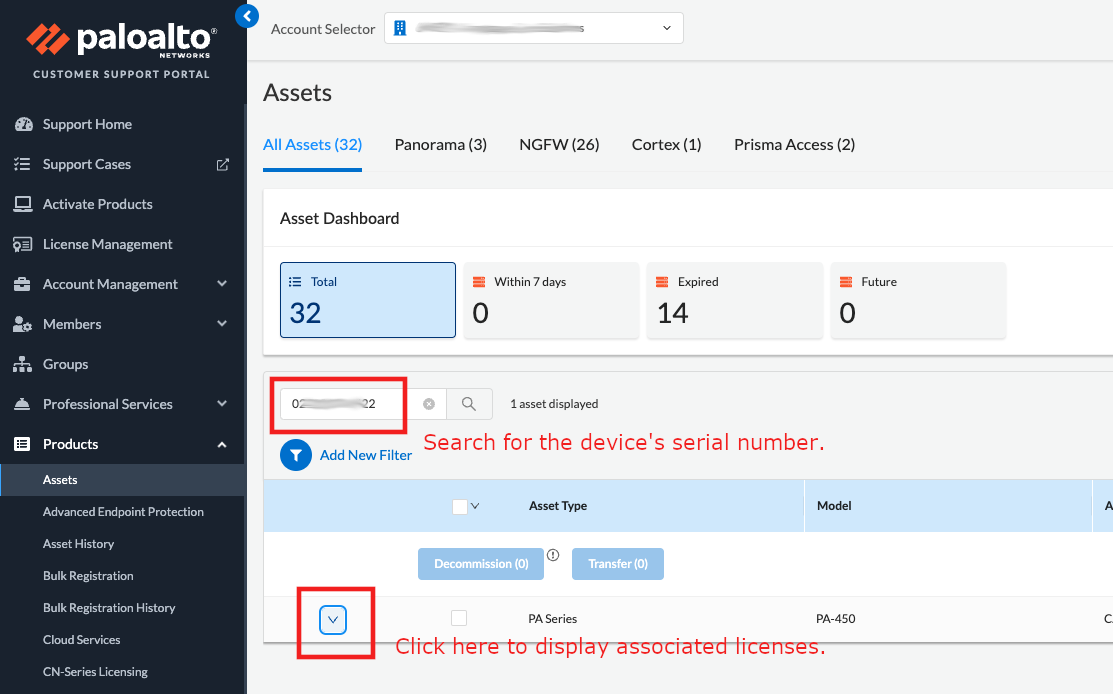Open Support Cases via its external-link icon
Image resolution: width=1113 pixels, height=694 pixels.
point(222,164)
